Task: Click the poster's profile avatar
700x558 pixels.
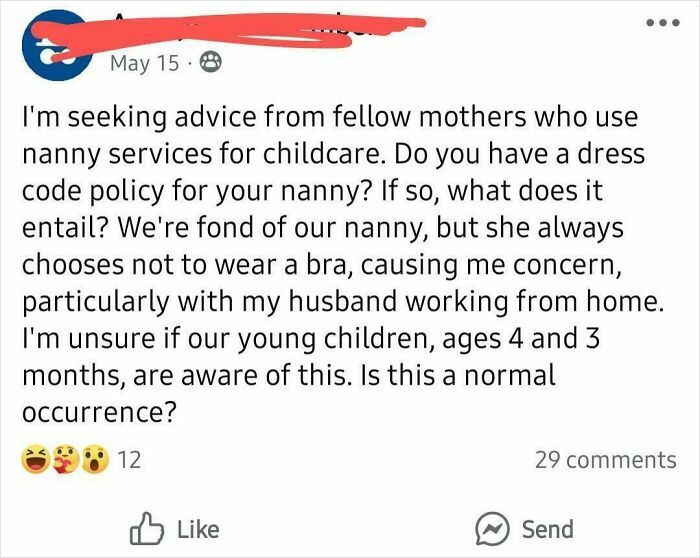Action: point(52,47)
